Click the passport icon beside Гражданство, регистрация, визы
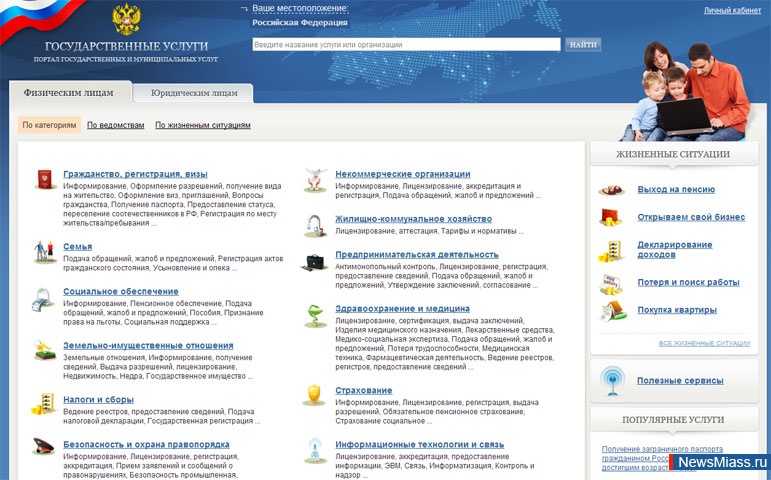Screen dimensions: 771x480 (44, 180)
